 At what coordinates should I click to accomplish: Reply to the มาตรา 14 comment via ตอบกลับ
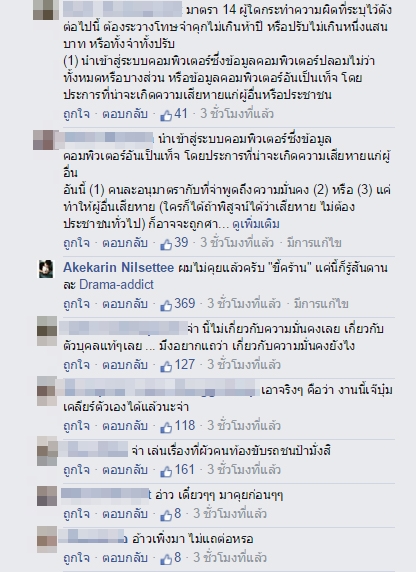[x=125, y=114]
